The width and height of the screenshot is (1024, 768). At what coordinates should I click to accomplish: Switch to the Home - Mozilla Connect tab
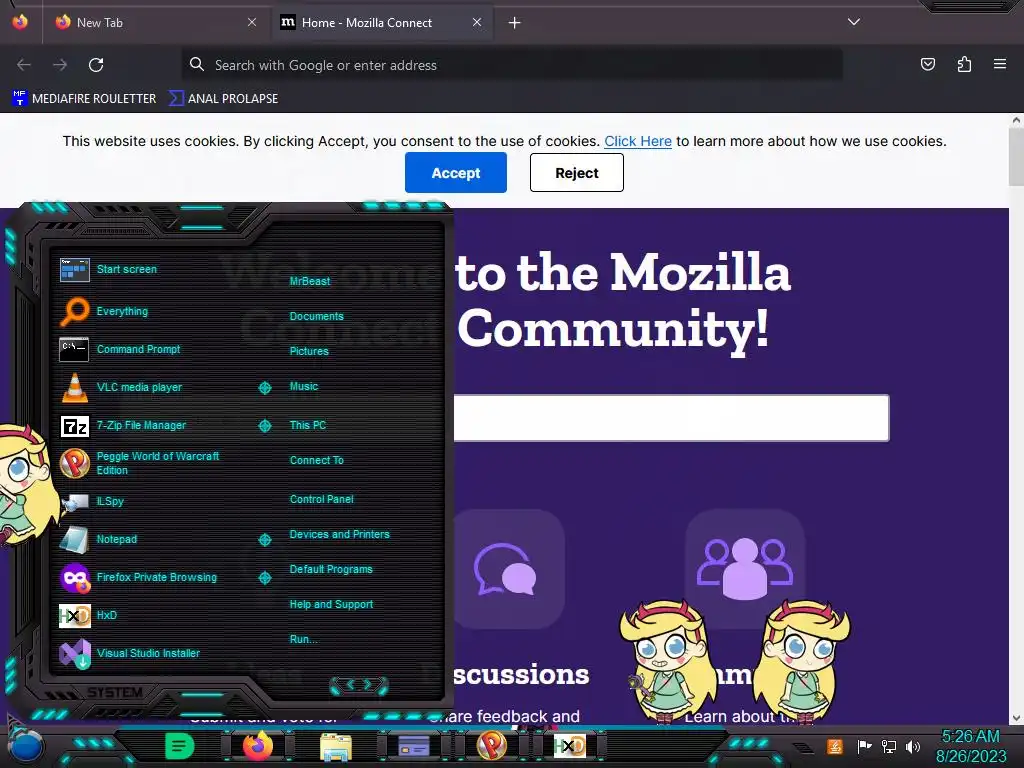click(382, 22)
